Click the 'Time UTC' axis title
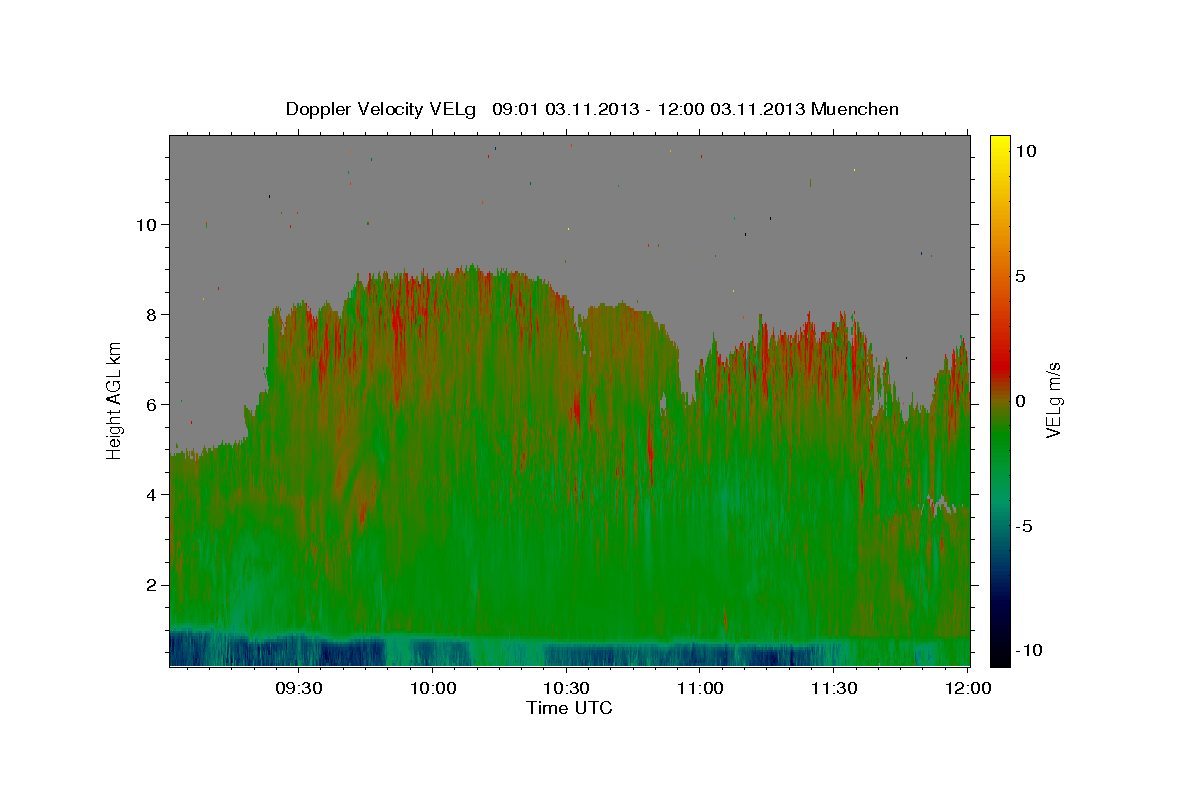The width and height of the screenshot is (1200, 800). coord(569,709)
